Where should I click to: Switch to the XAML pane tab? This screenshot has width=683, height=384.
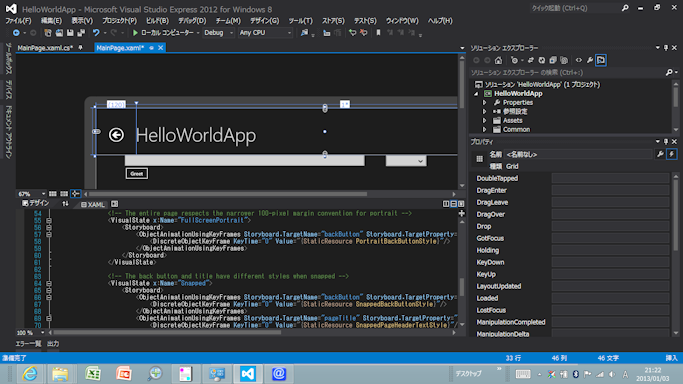(x=93, y=204)
